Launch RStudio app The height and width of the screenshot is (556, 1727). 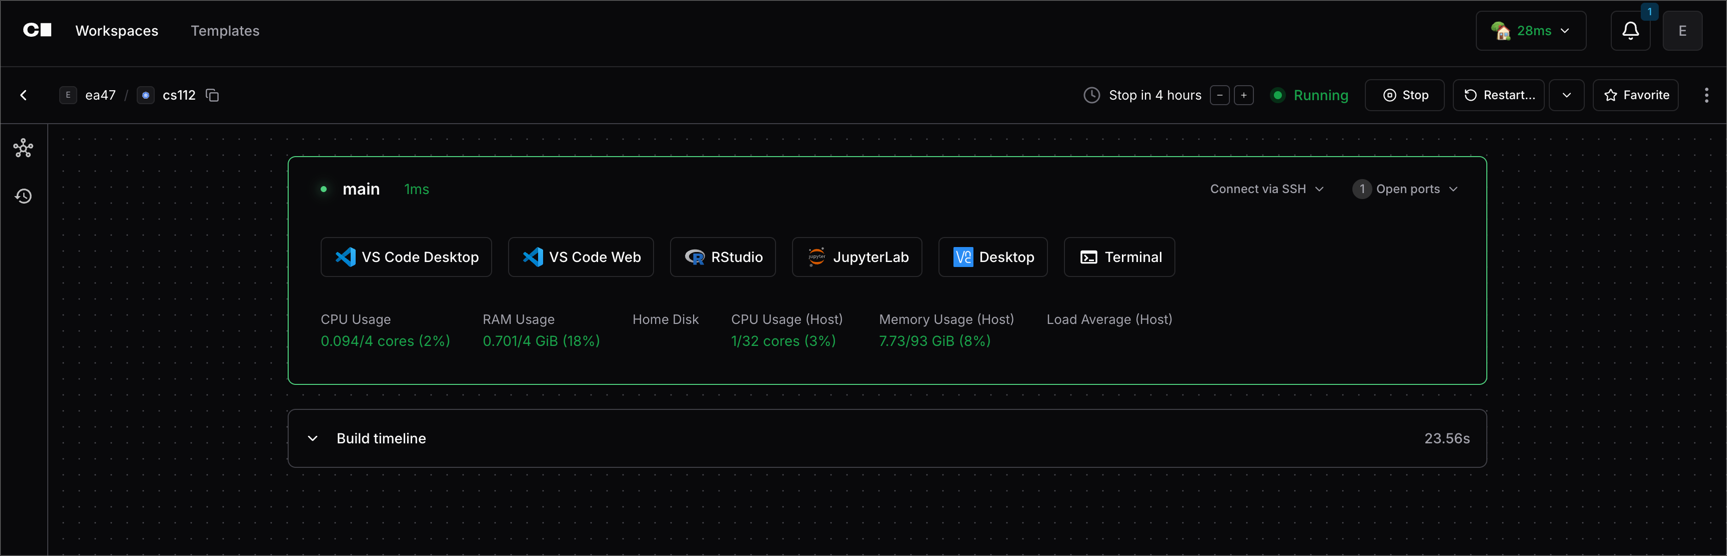click(722, 257)
